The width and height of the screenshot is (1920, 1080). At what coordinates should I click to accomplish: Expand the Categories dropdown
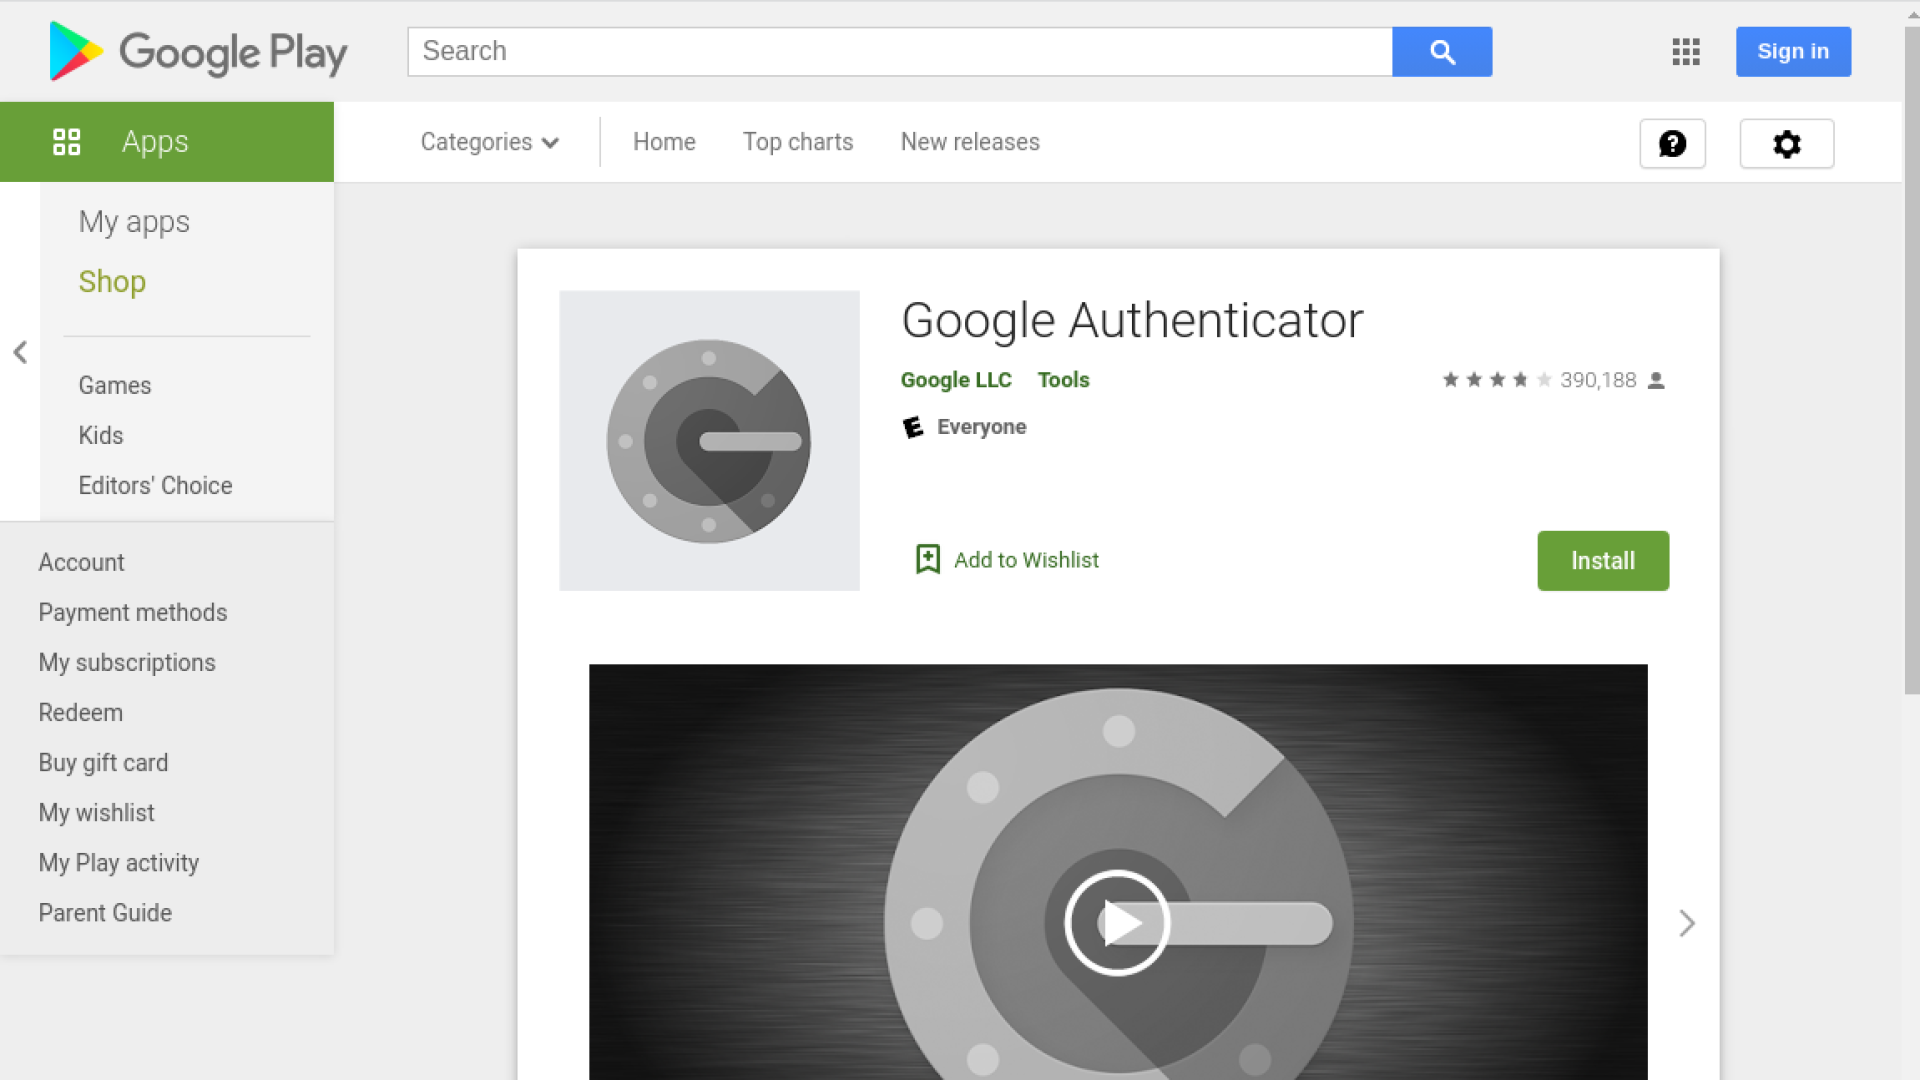coord(489,142)
